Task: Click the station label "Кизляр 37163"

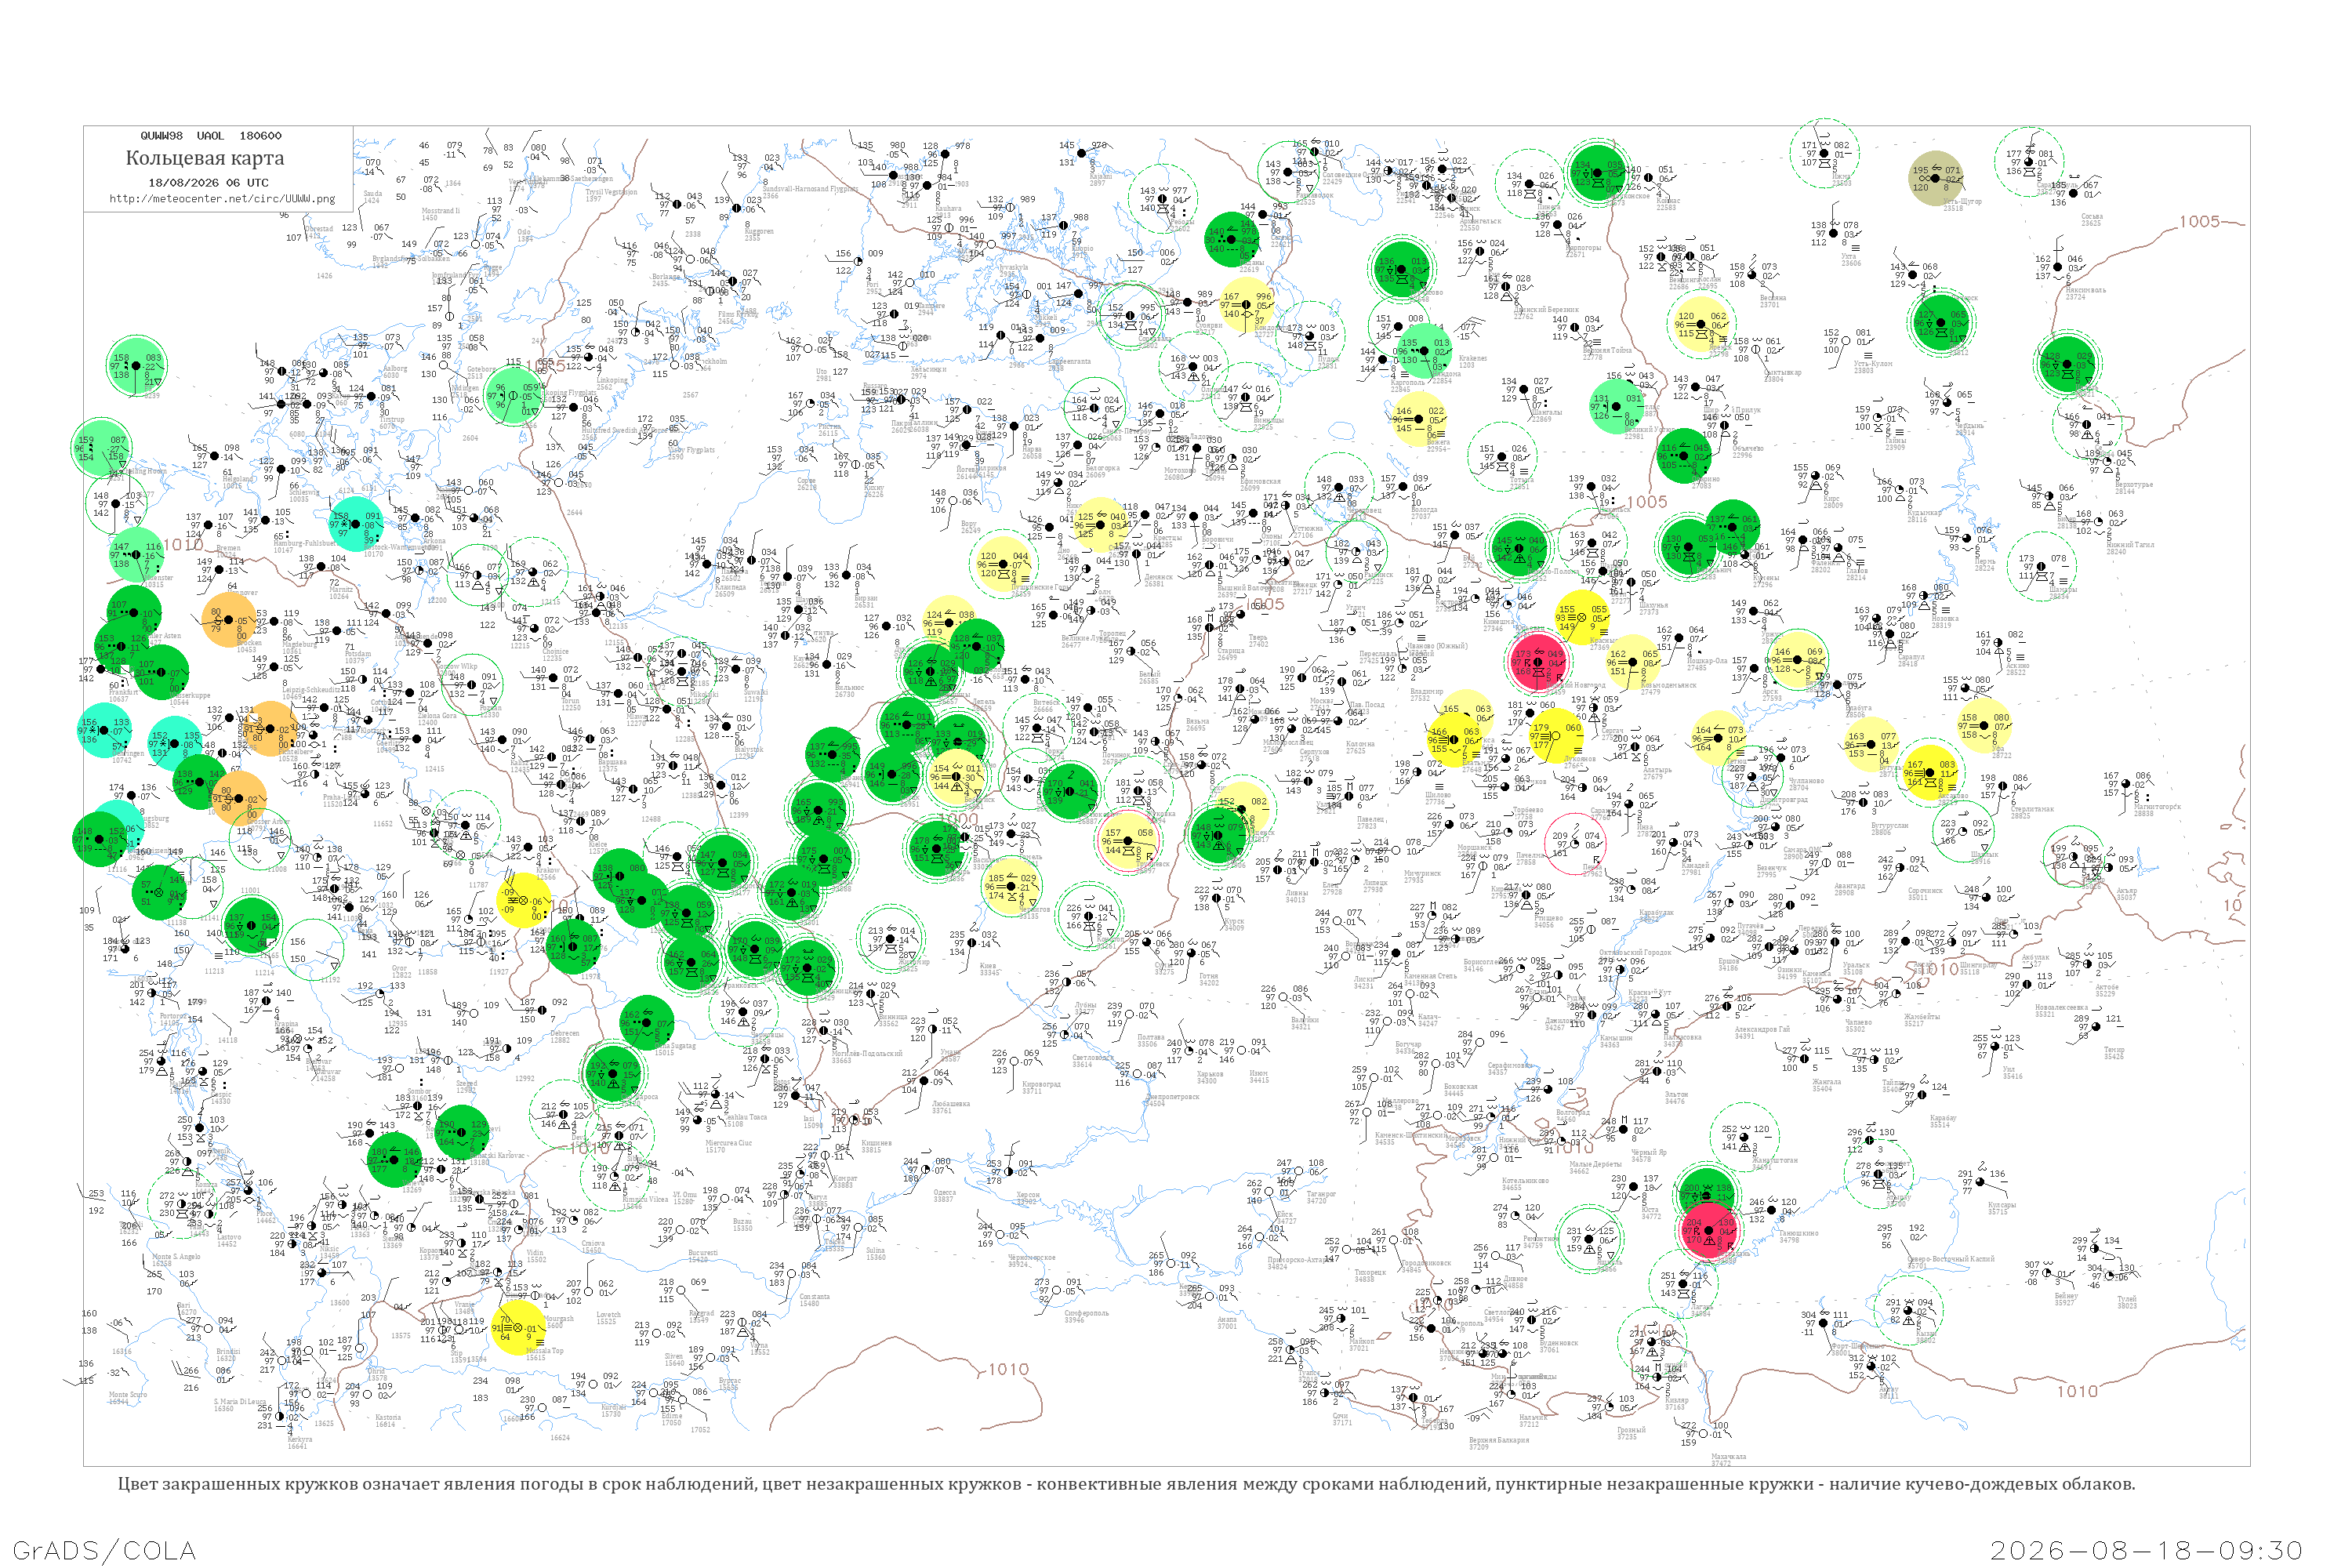Action: pyautogui.click(x=1676, y=1403)
